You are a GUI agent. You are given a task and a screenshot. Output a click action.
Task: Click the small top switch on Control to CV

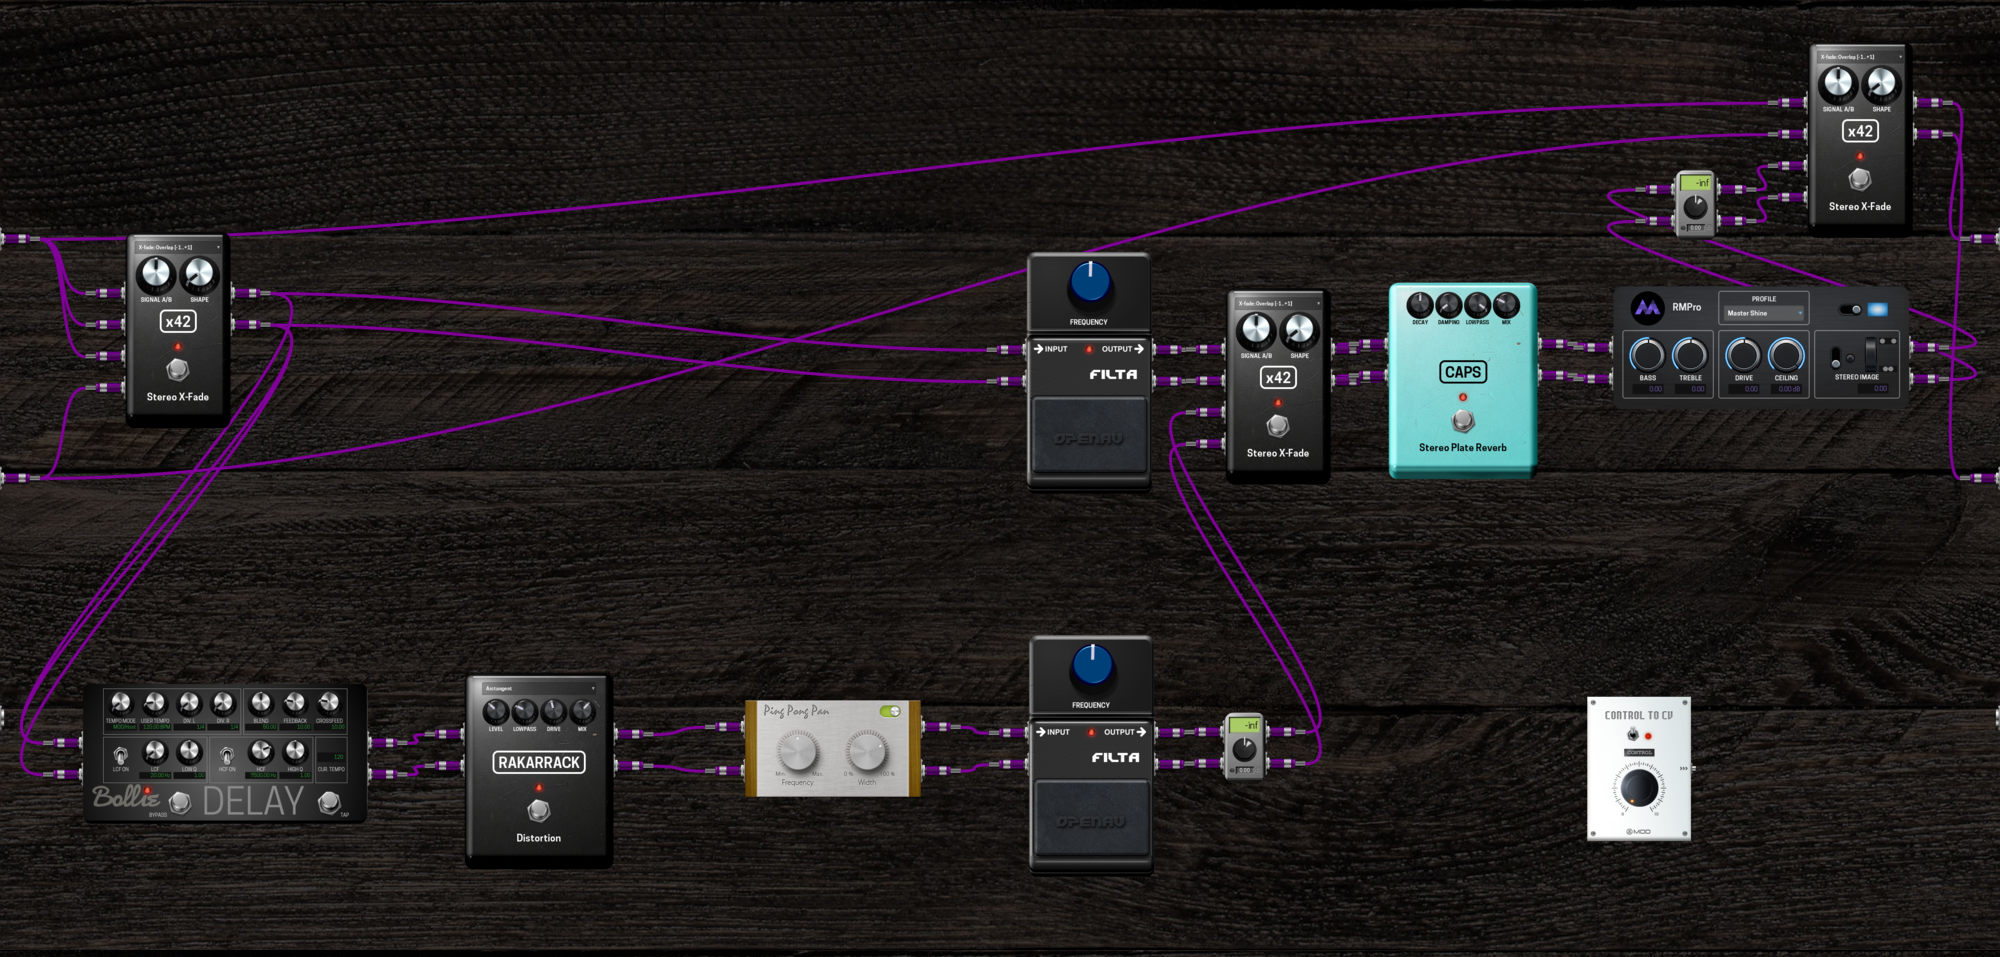1633,735
